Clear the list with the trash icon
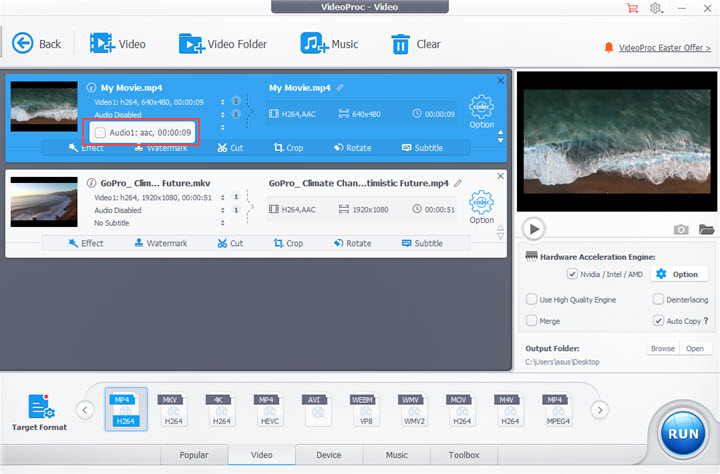 click(416, 44)
